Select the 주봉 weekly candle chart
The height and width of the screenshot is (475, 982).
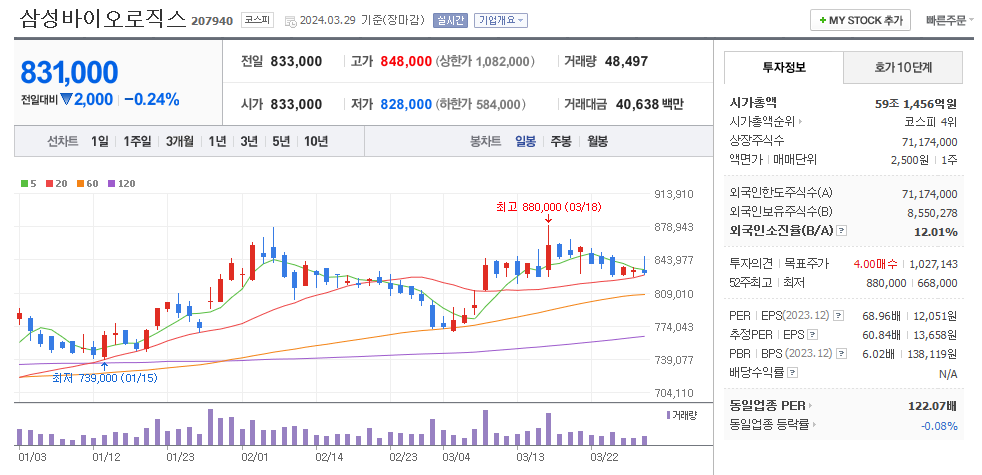[x=561, y=141]
